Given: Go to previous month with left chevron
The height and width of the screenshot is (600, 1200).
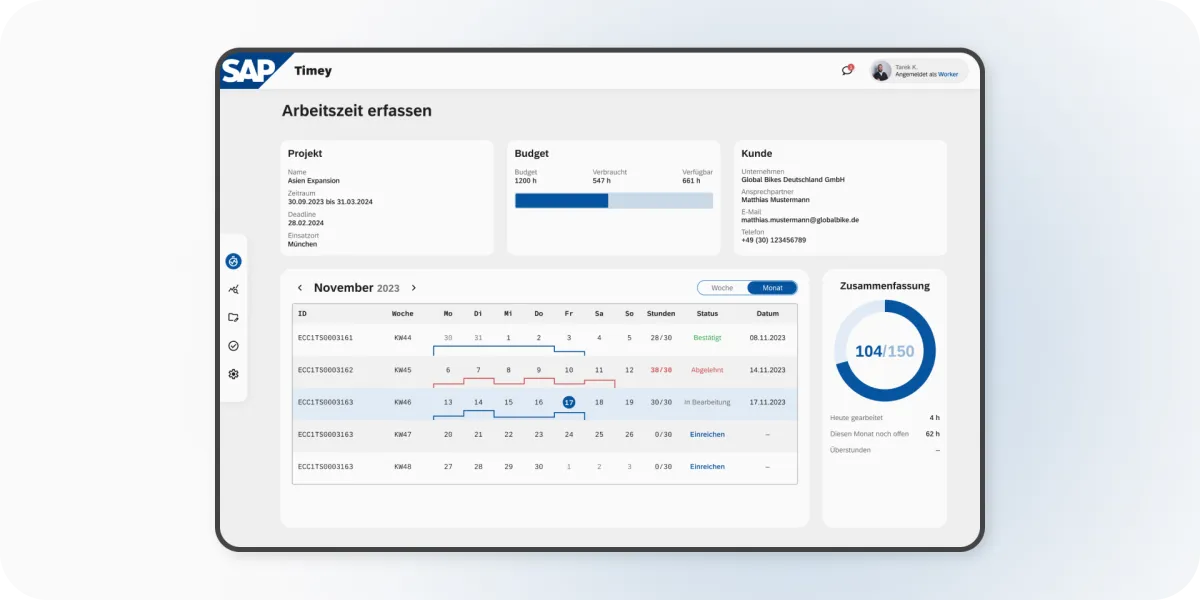Looking at the screenshot, I should tap(300, 288).
